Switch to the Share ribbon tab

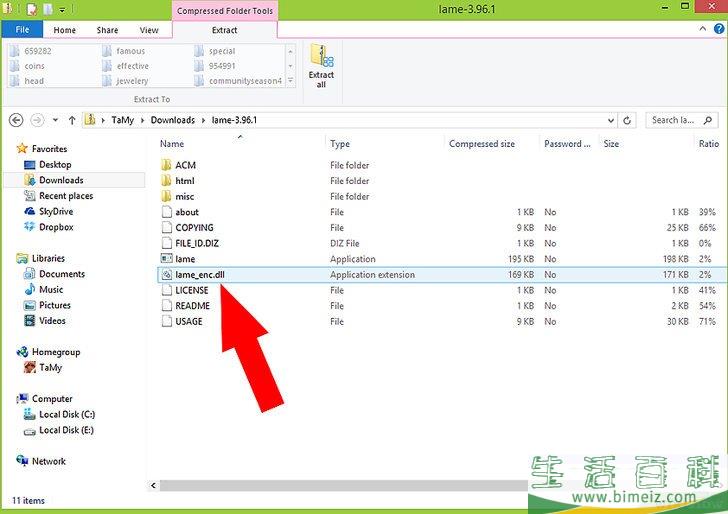point(107,30)
